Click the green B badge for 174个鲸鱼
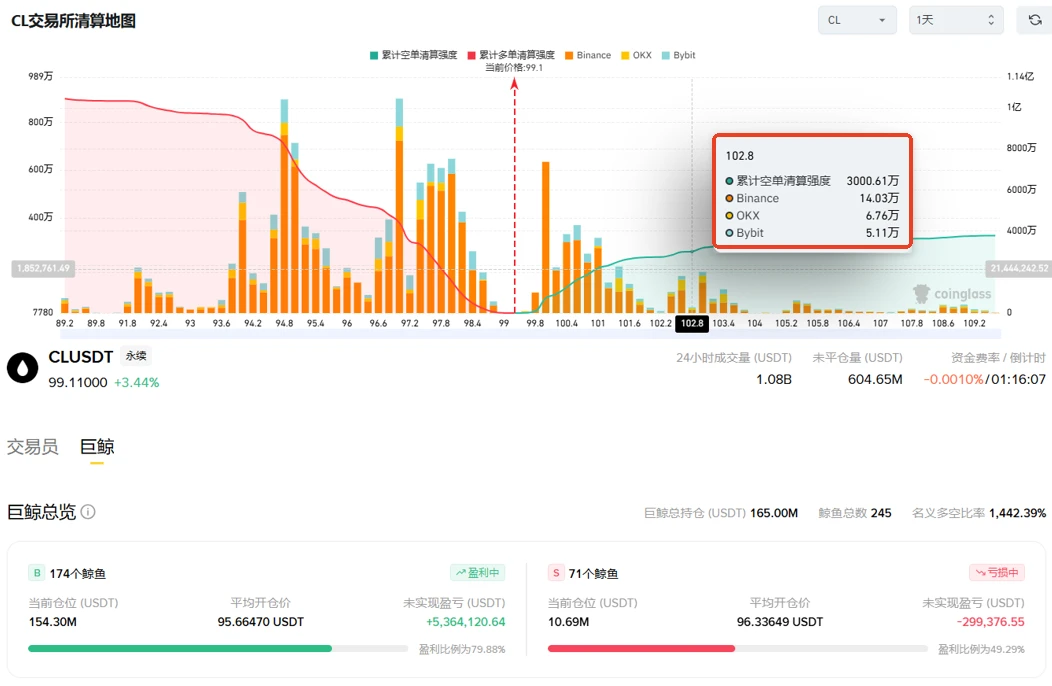 (x=37, y=573)
